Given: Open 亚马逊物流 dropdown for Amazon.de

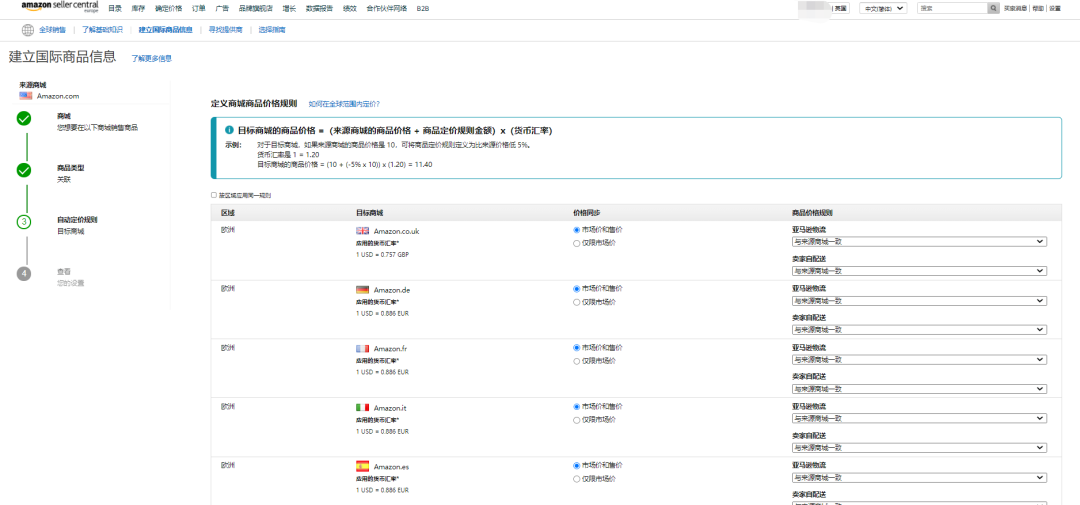Looking at the screenshot, I should (920, 300).
